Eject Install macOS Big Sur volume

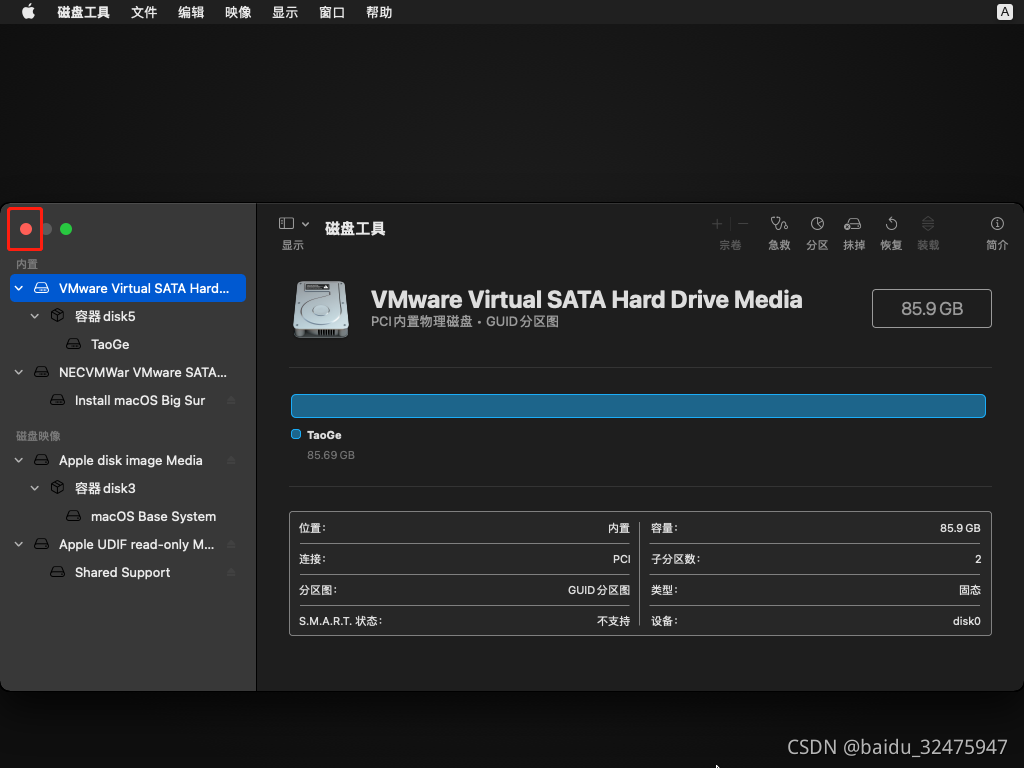[x=231, y=400]
